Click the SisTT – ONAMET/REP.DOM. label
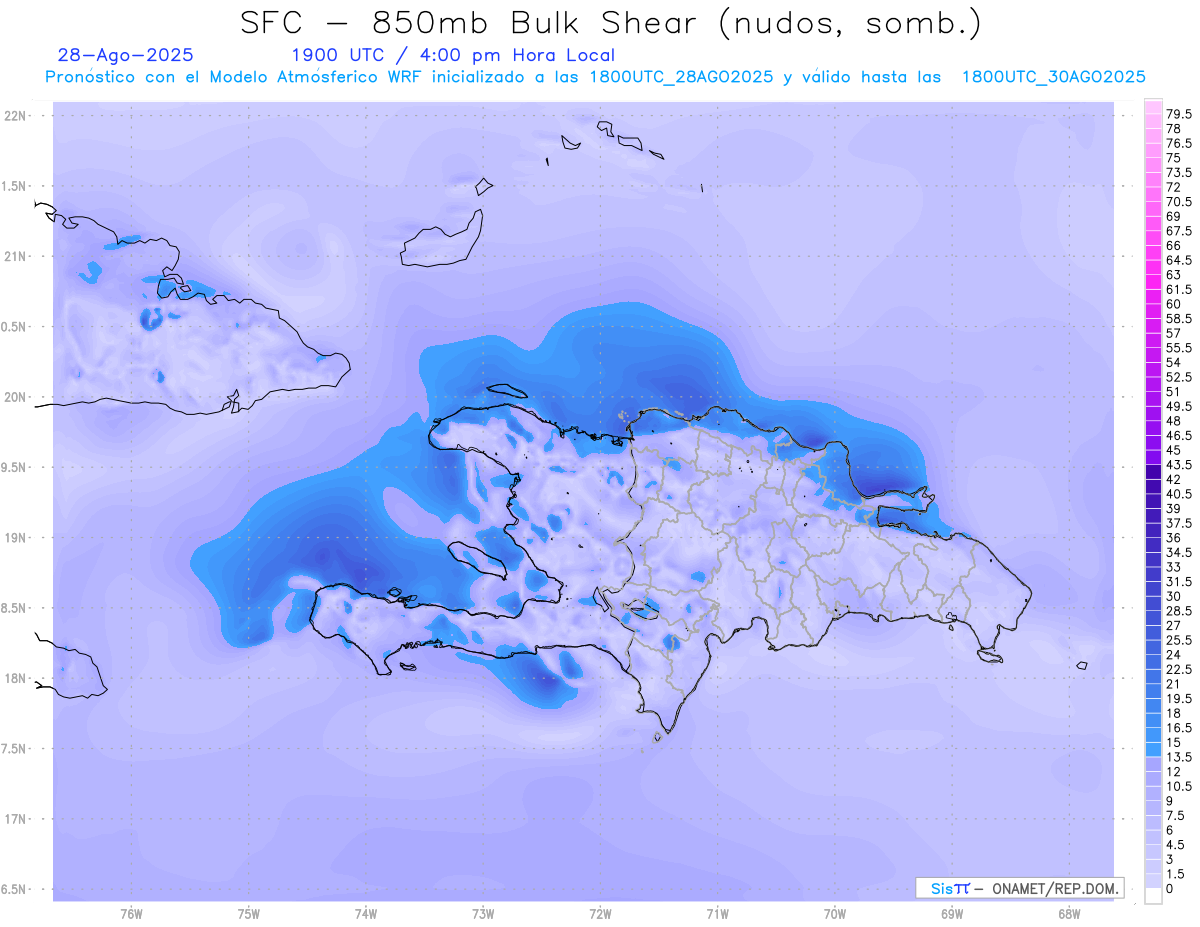This screenshot has height=927, width=1200. click(1020, 888)
